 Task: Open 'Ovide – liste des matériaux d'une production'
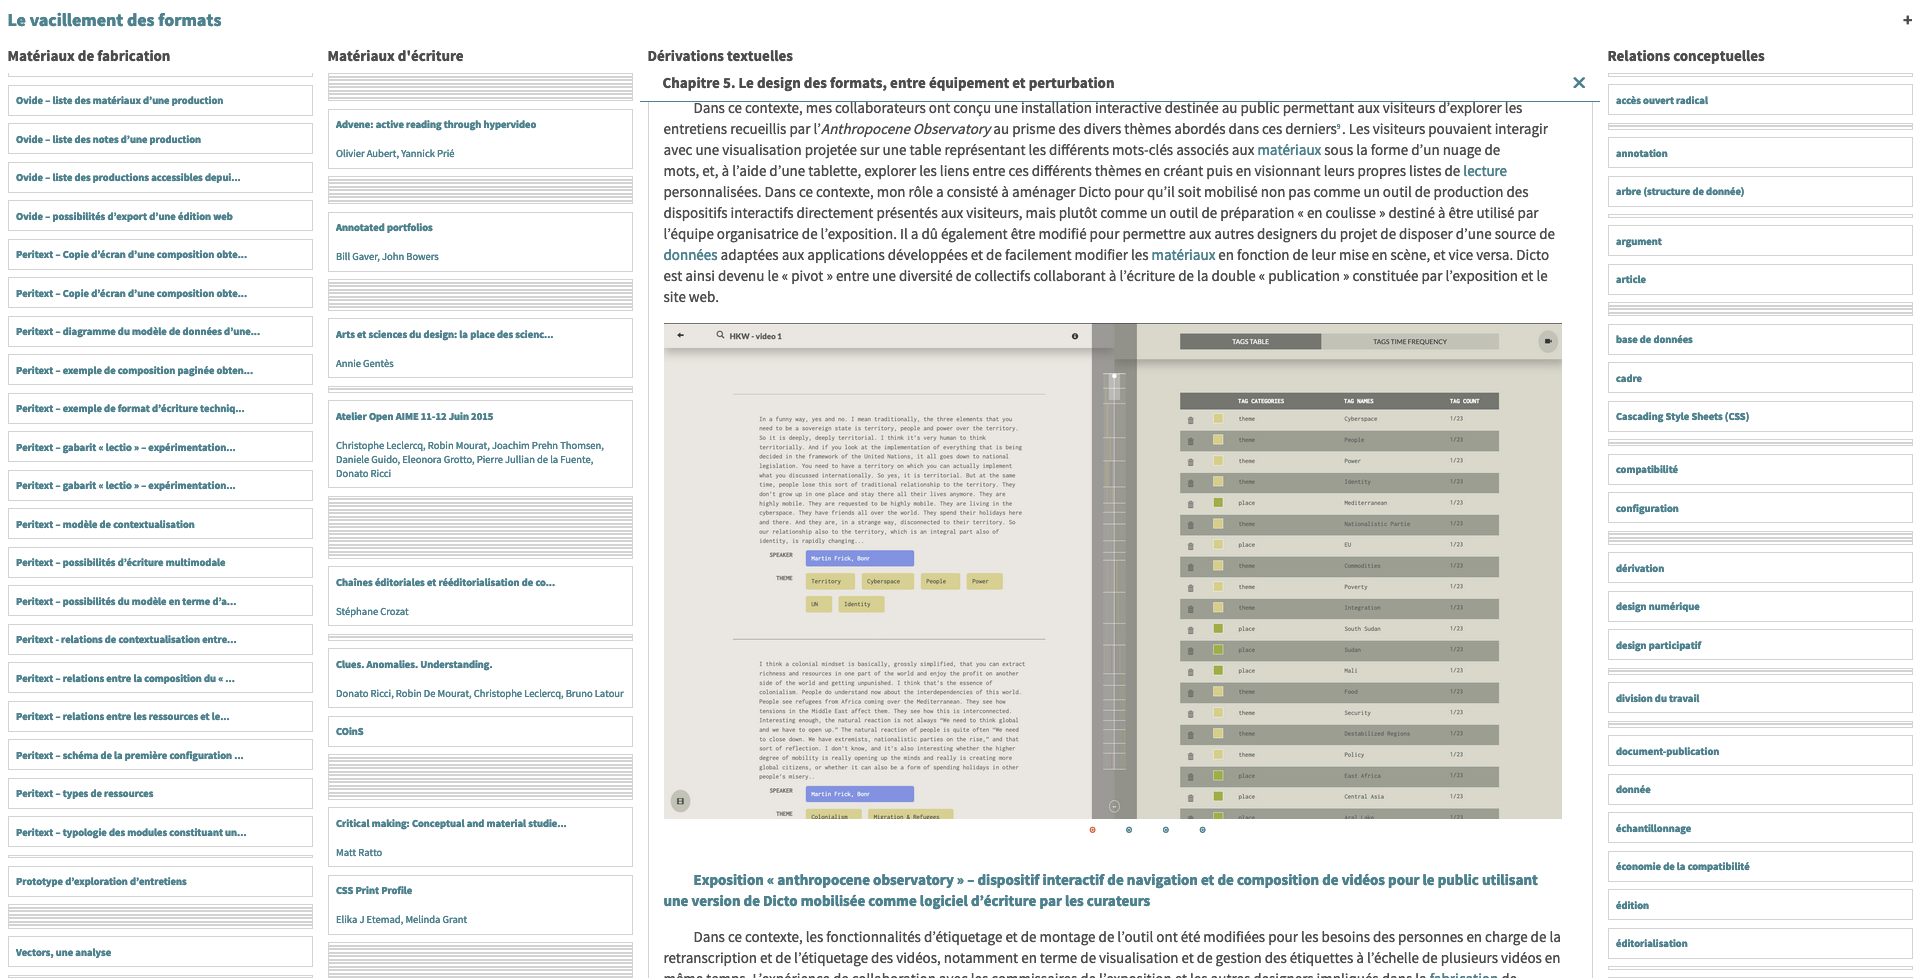tap(160, 101)
